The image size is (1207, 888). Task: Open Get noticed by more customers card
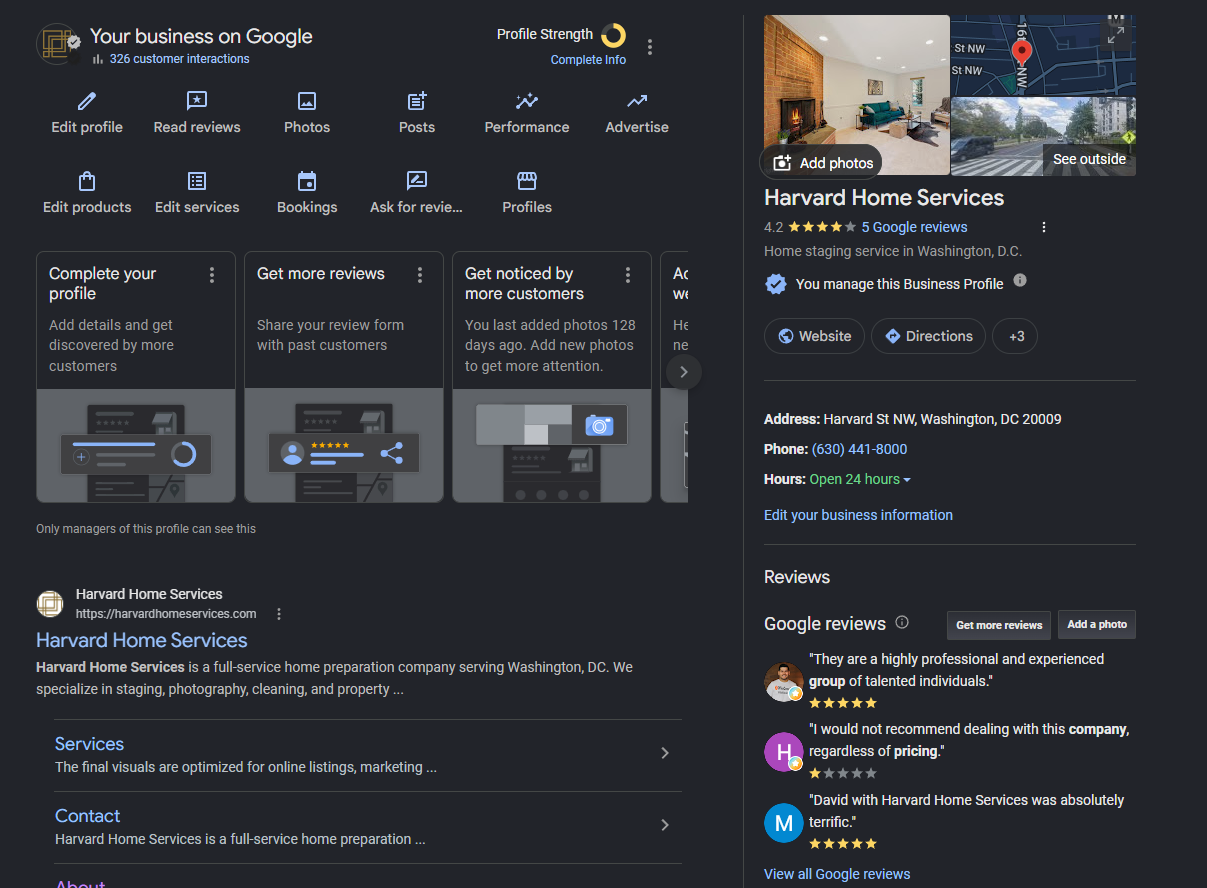tap(552, 377)
